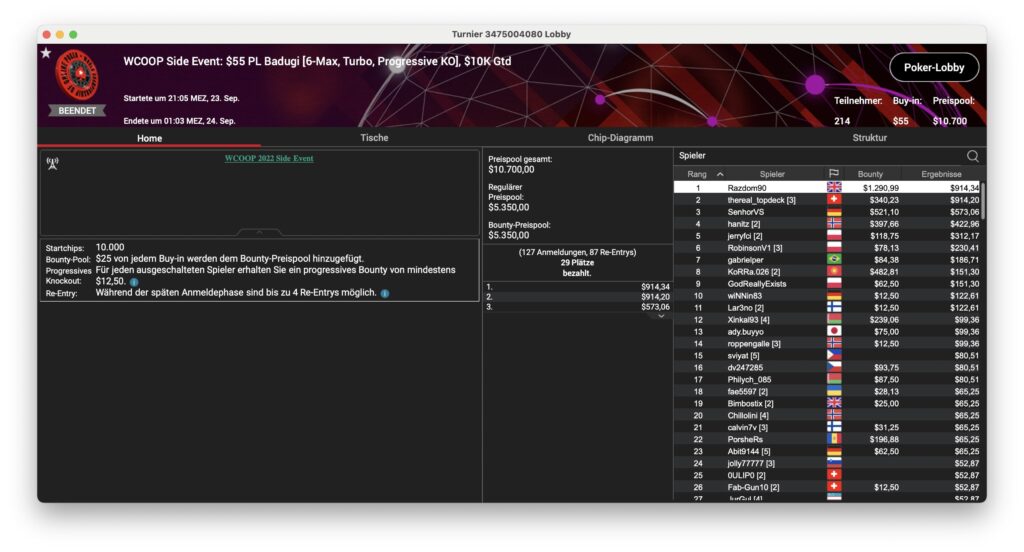Screen dimensions: 1024x552
Task: Switch to the Tische tab
Action: click(x=374, y=138)
